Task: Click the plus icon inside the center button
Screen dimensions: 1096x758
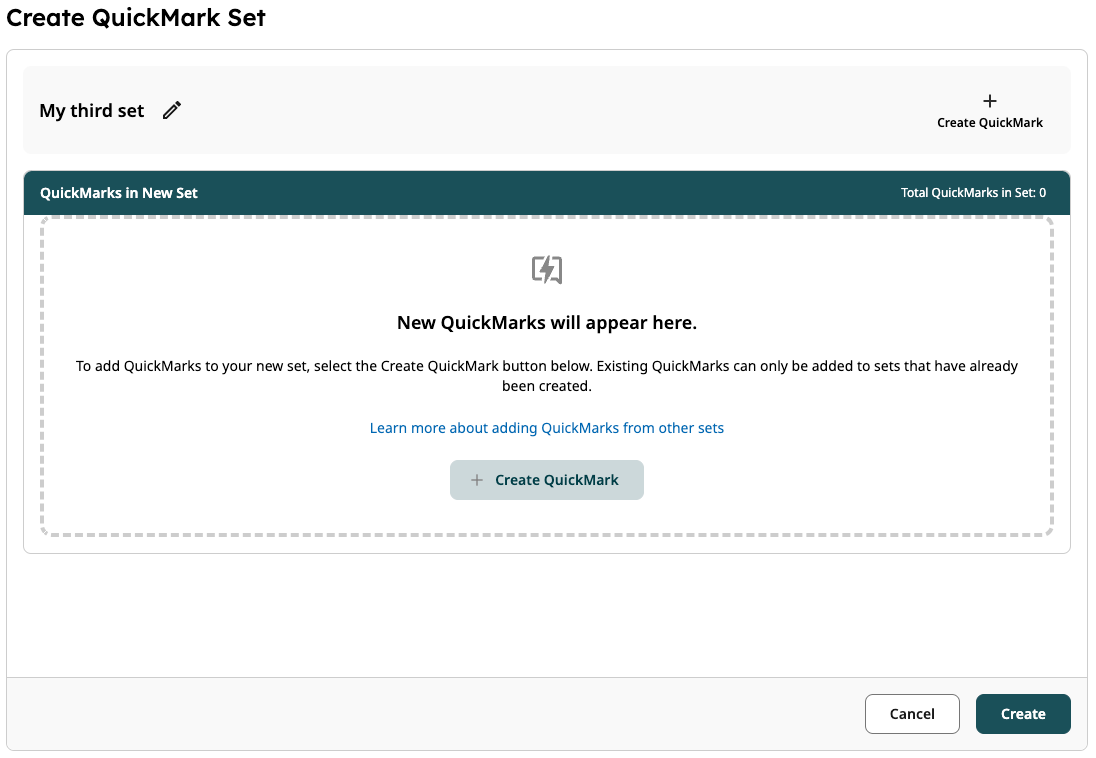Action: click(x=477, y=480)
